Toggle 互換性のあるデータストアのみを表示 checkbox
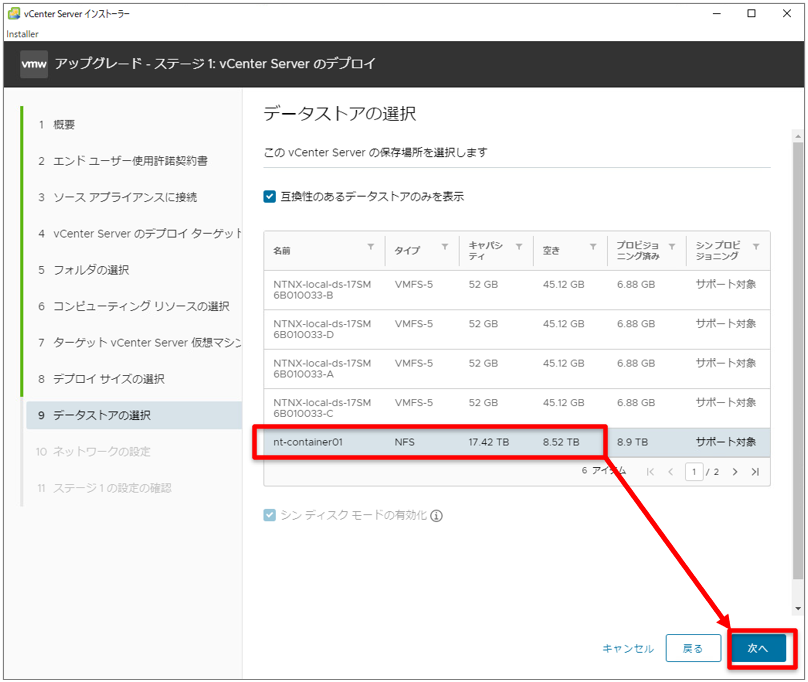Image resolution: width=808 pixels, height=682 pixels. pyautogui.click(x=270, y=196)
